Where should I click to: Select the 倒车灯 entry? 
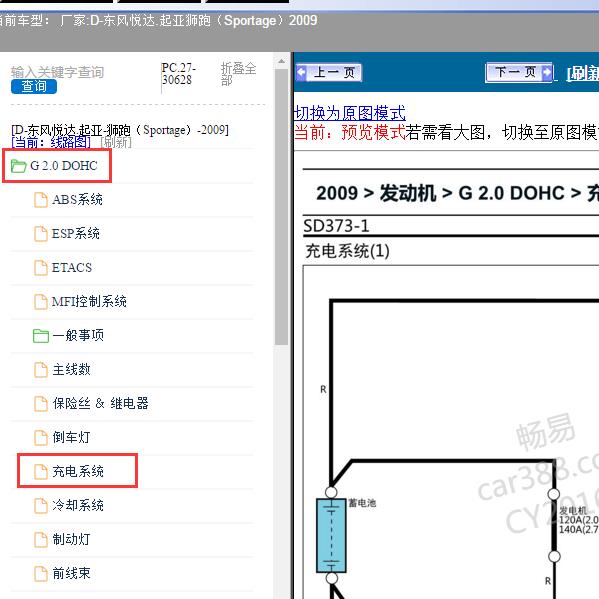click(71, 437)
